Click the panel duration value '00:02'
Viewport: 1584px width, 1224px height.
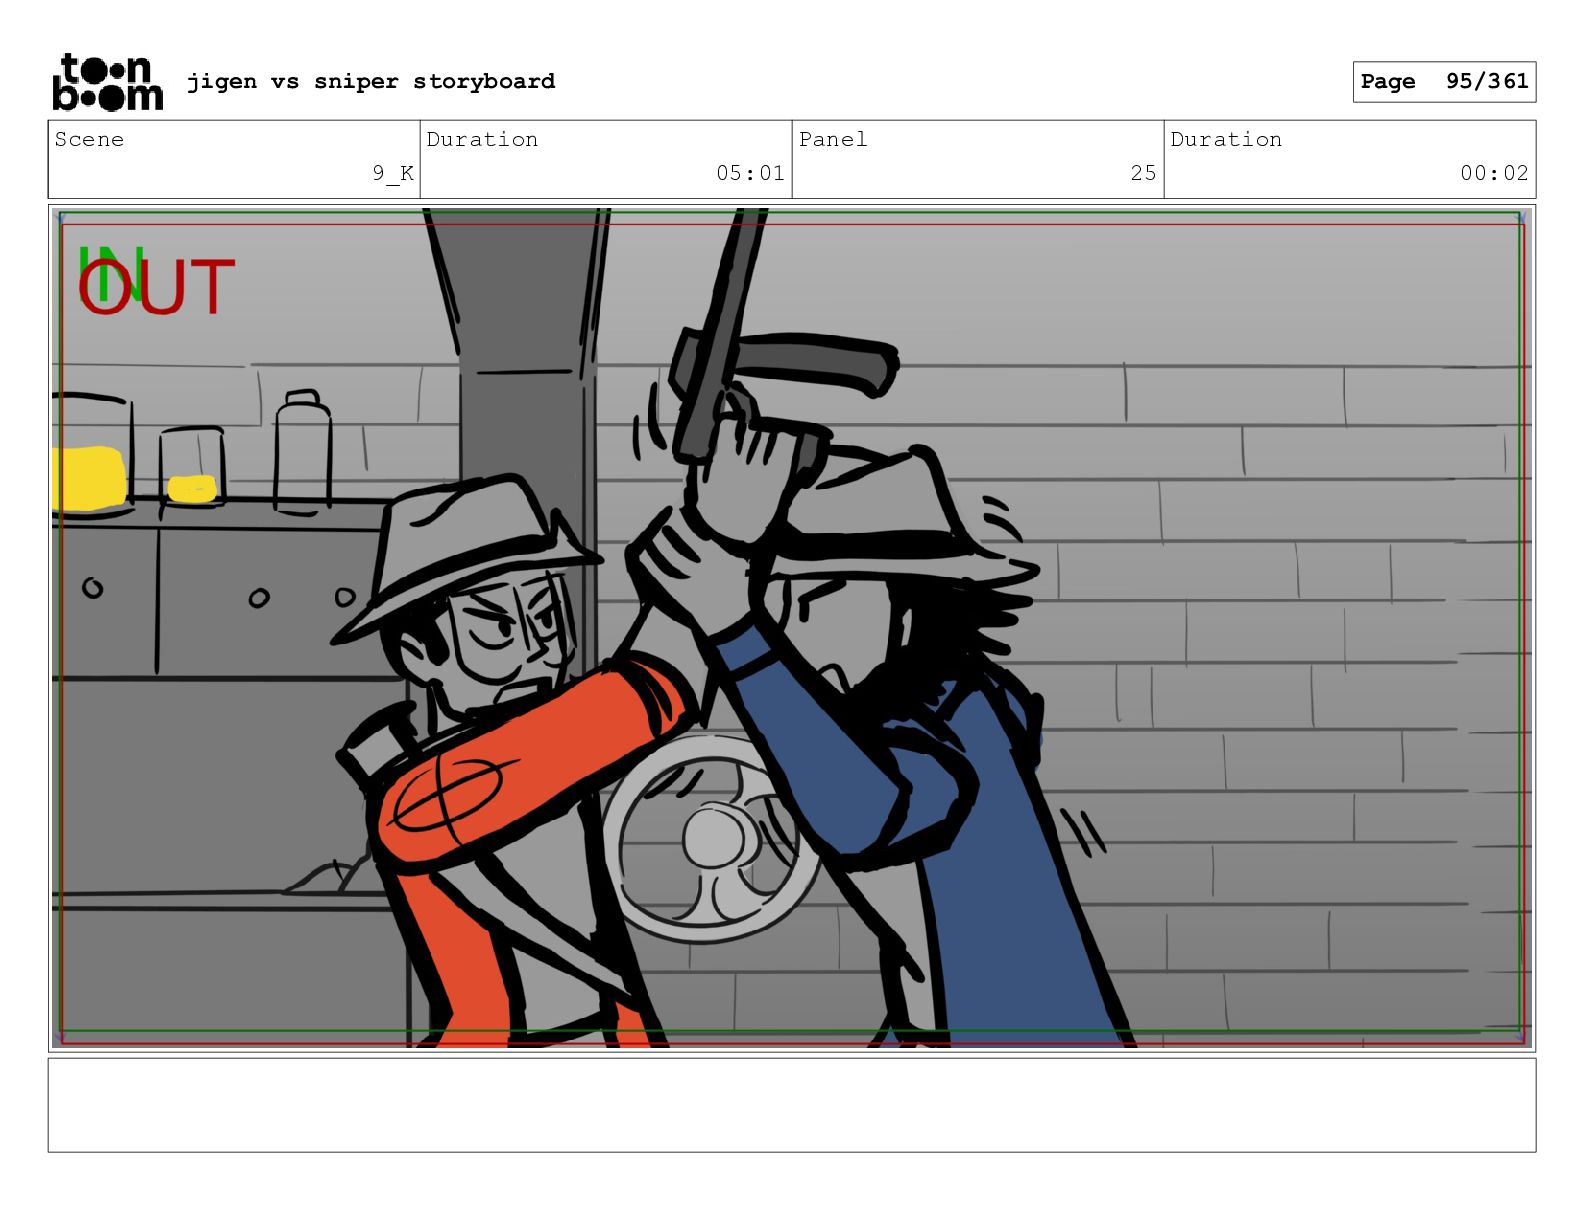tap(1494, 173)
